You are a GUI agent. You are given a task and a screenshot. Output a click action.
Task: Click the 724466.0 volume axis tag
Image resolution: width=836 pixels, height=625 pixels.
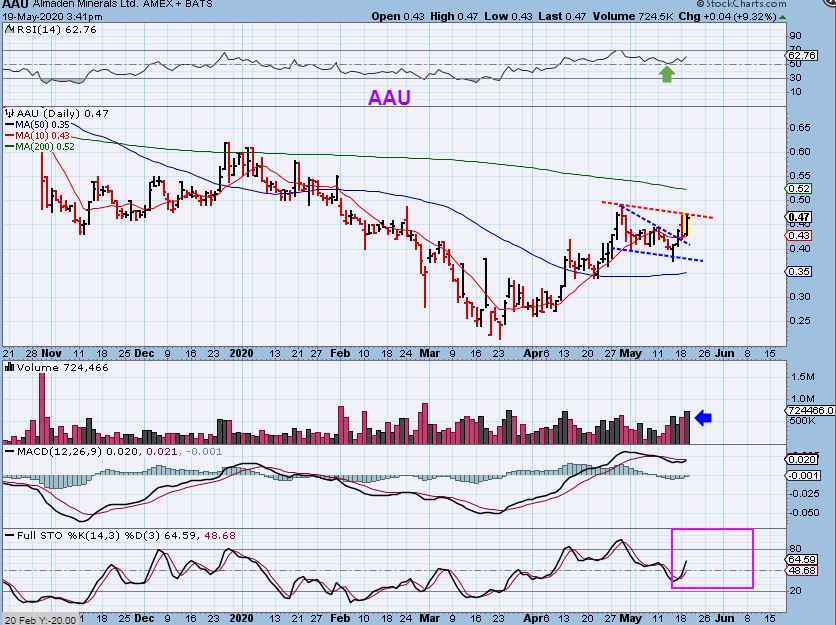(810, 410)
